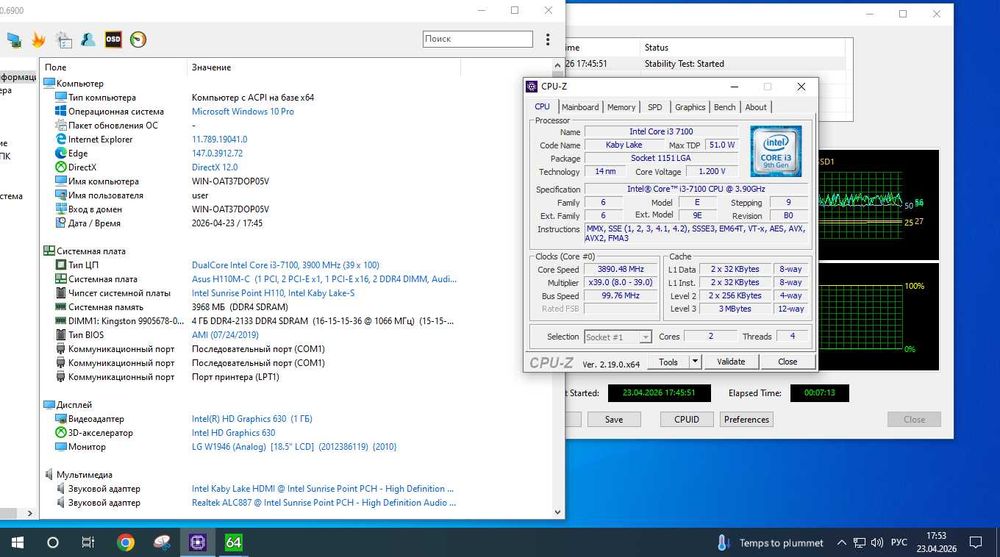Select the CPU tab in CPU-Z
The image size is (1000, 557).
tap(542, 107)
